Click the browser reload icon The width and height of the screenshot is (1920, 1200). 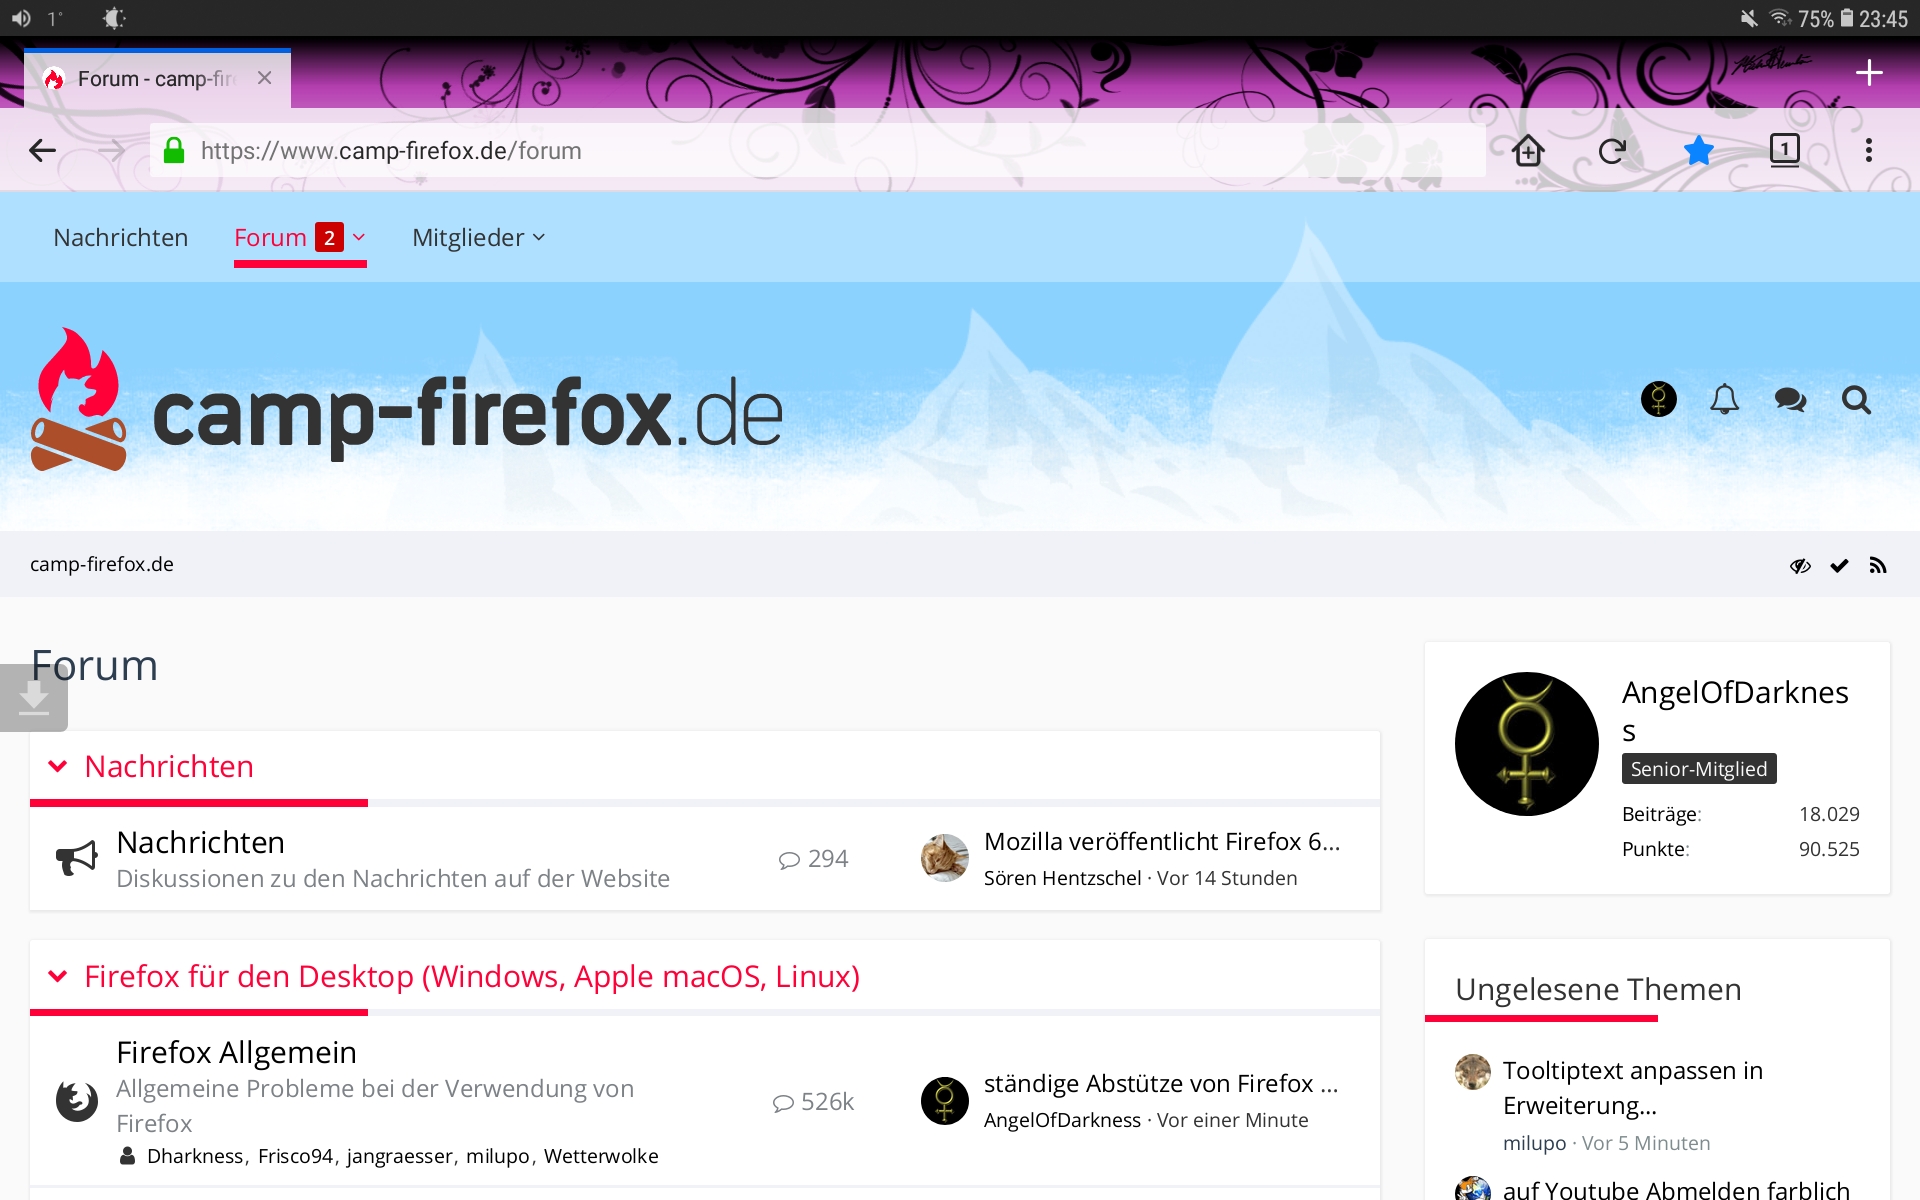[1612, 151]
